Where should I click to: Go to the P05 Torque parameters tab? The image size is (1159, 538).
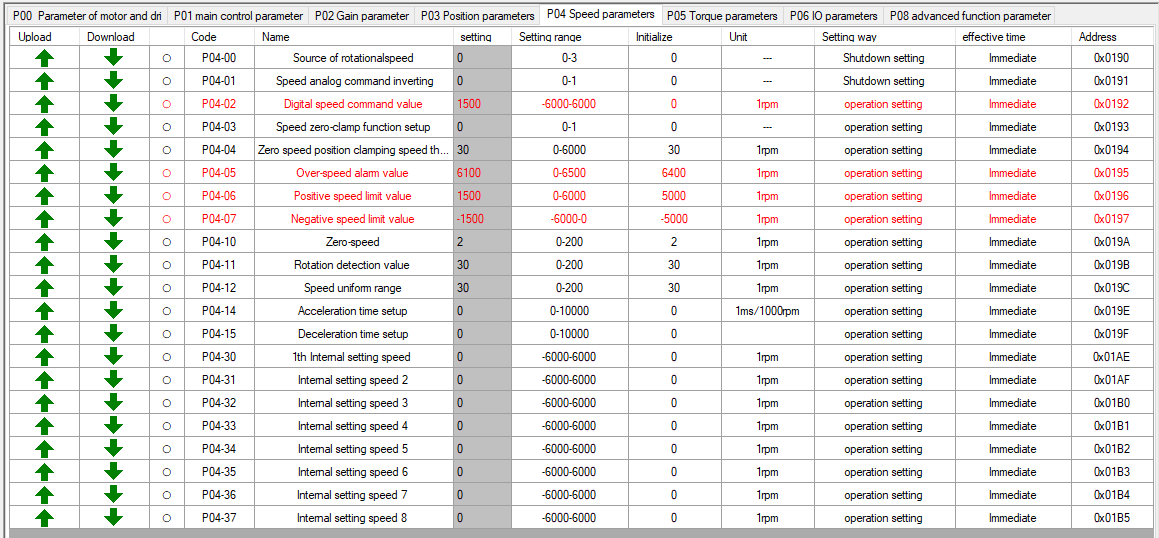(x=724, y=16)
